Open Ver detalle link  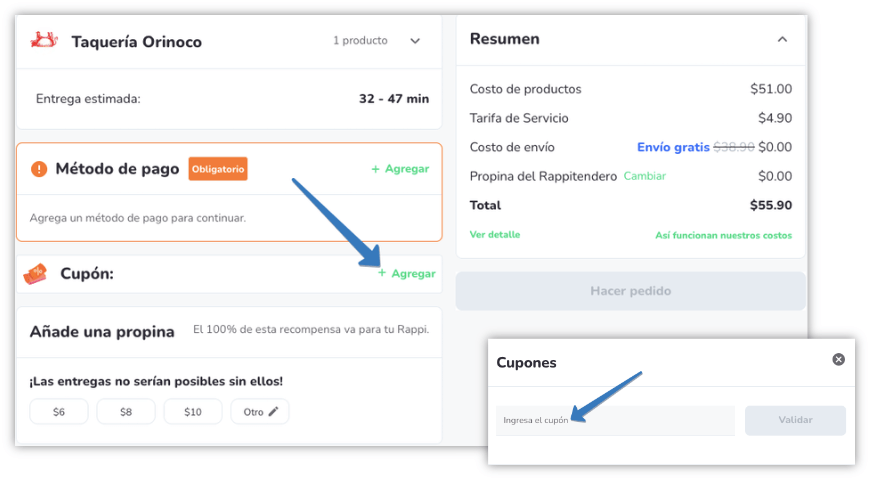point(495,235)
